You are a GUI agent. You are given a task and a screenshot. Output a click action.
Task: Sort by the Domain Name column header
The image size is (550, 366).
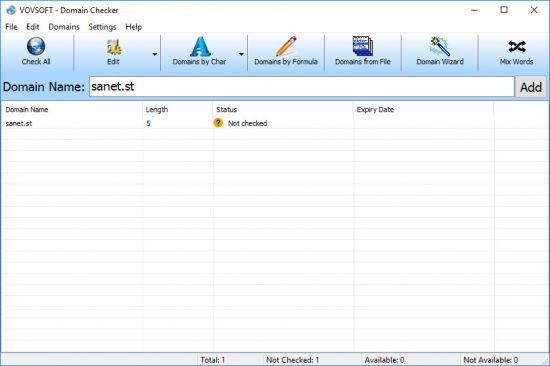pos(72,109)
